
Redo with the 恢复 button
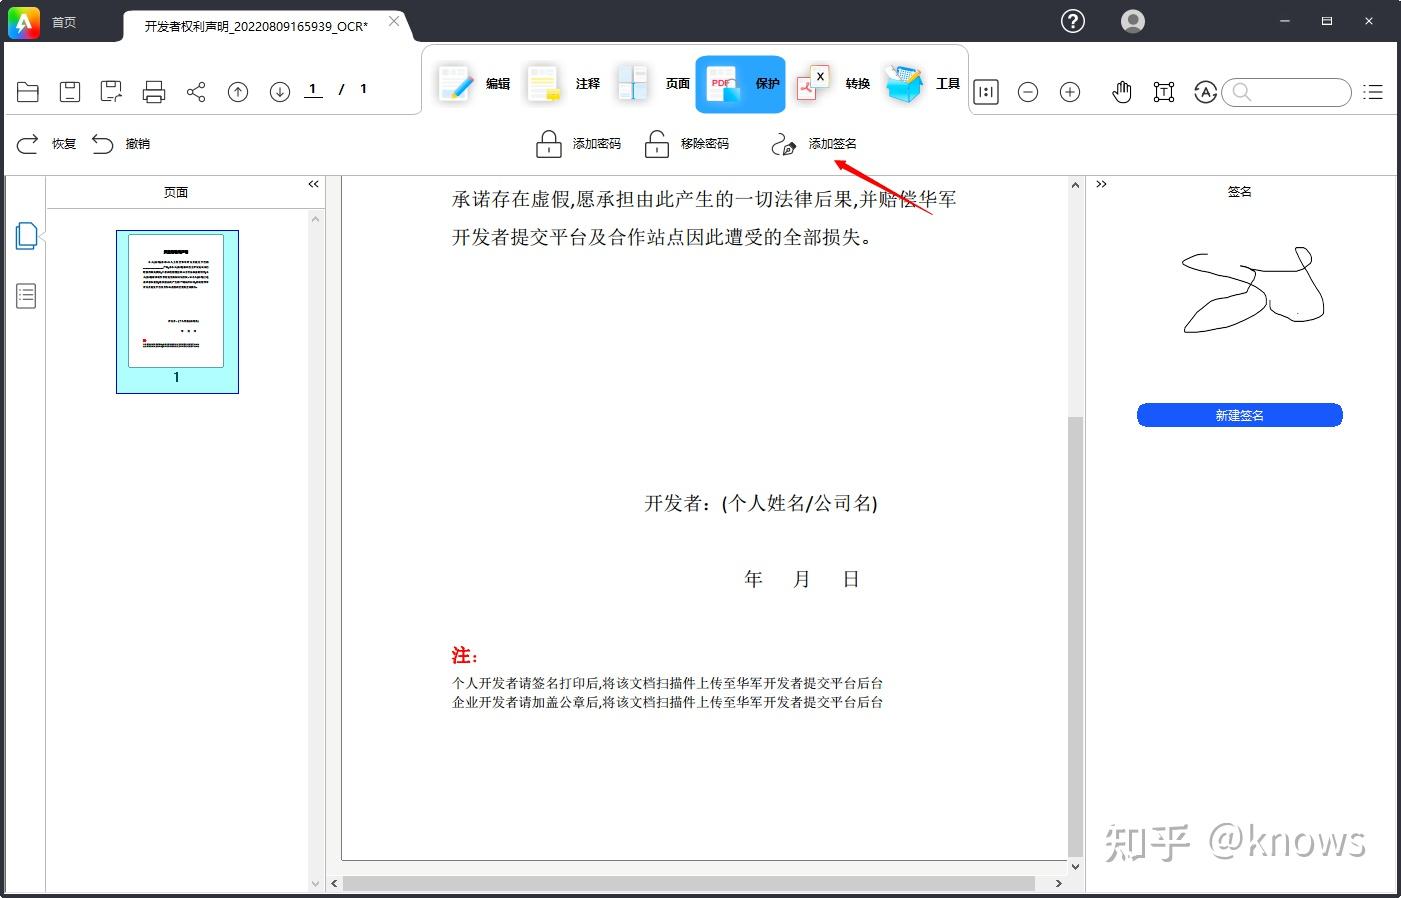[x=47, y=144]
